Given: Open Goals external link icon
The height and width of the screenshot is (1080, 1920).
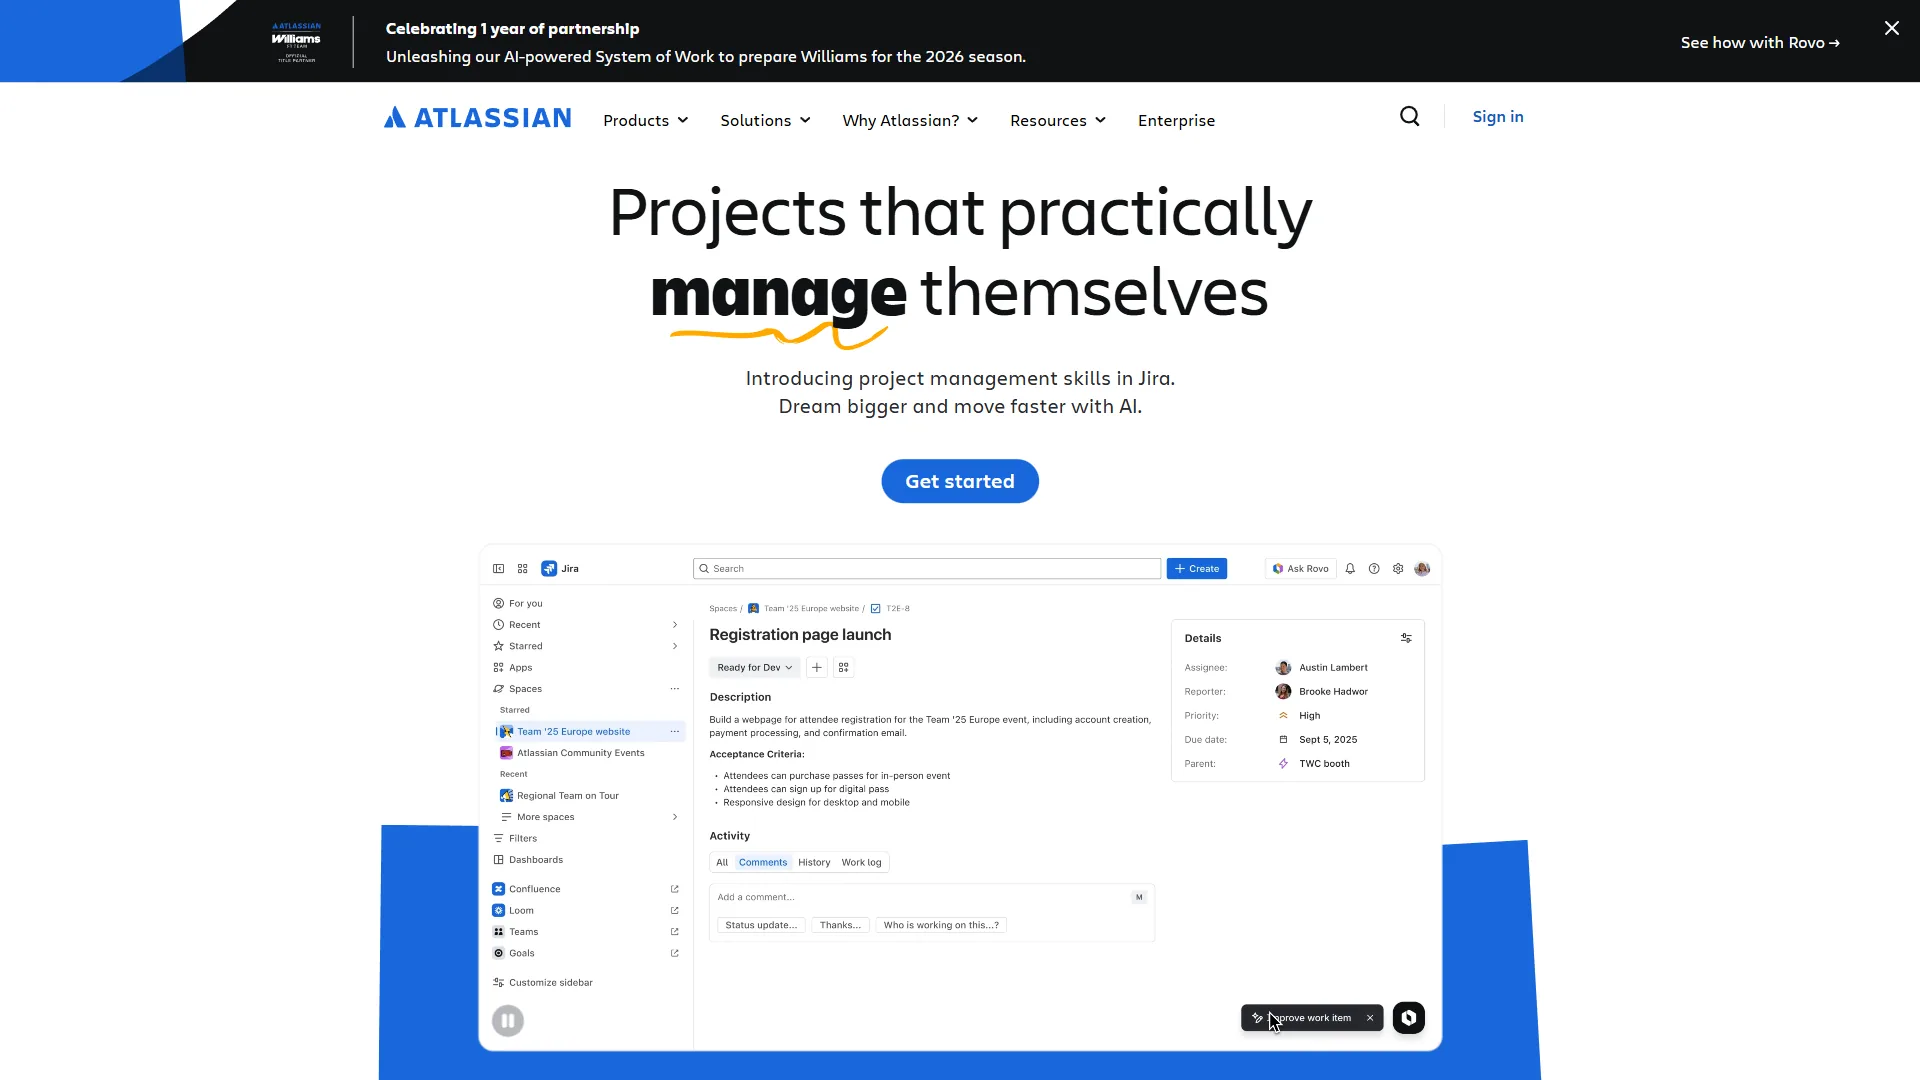Looking at the screenshot, I should pyautogui.click(x=674, y=954).
